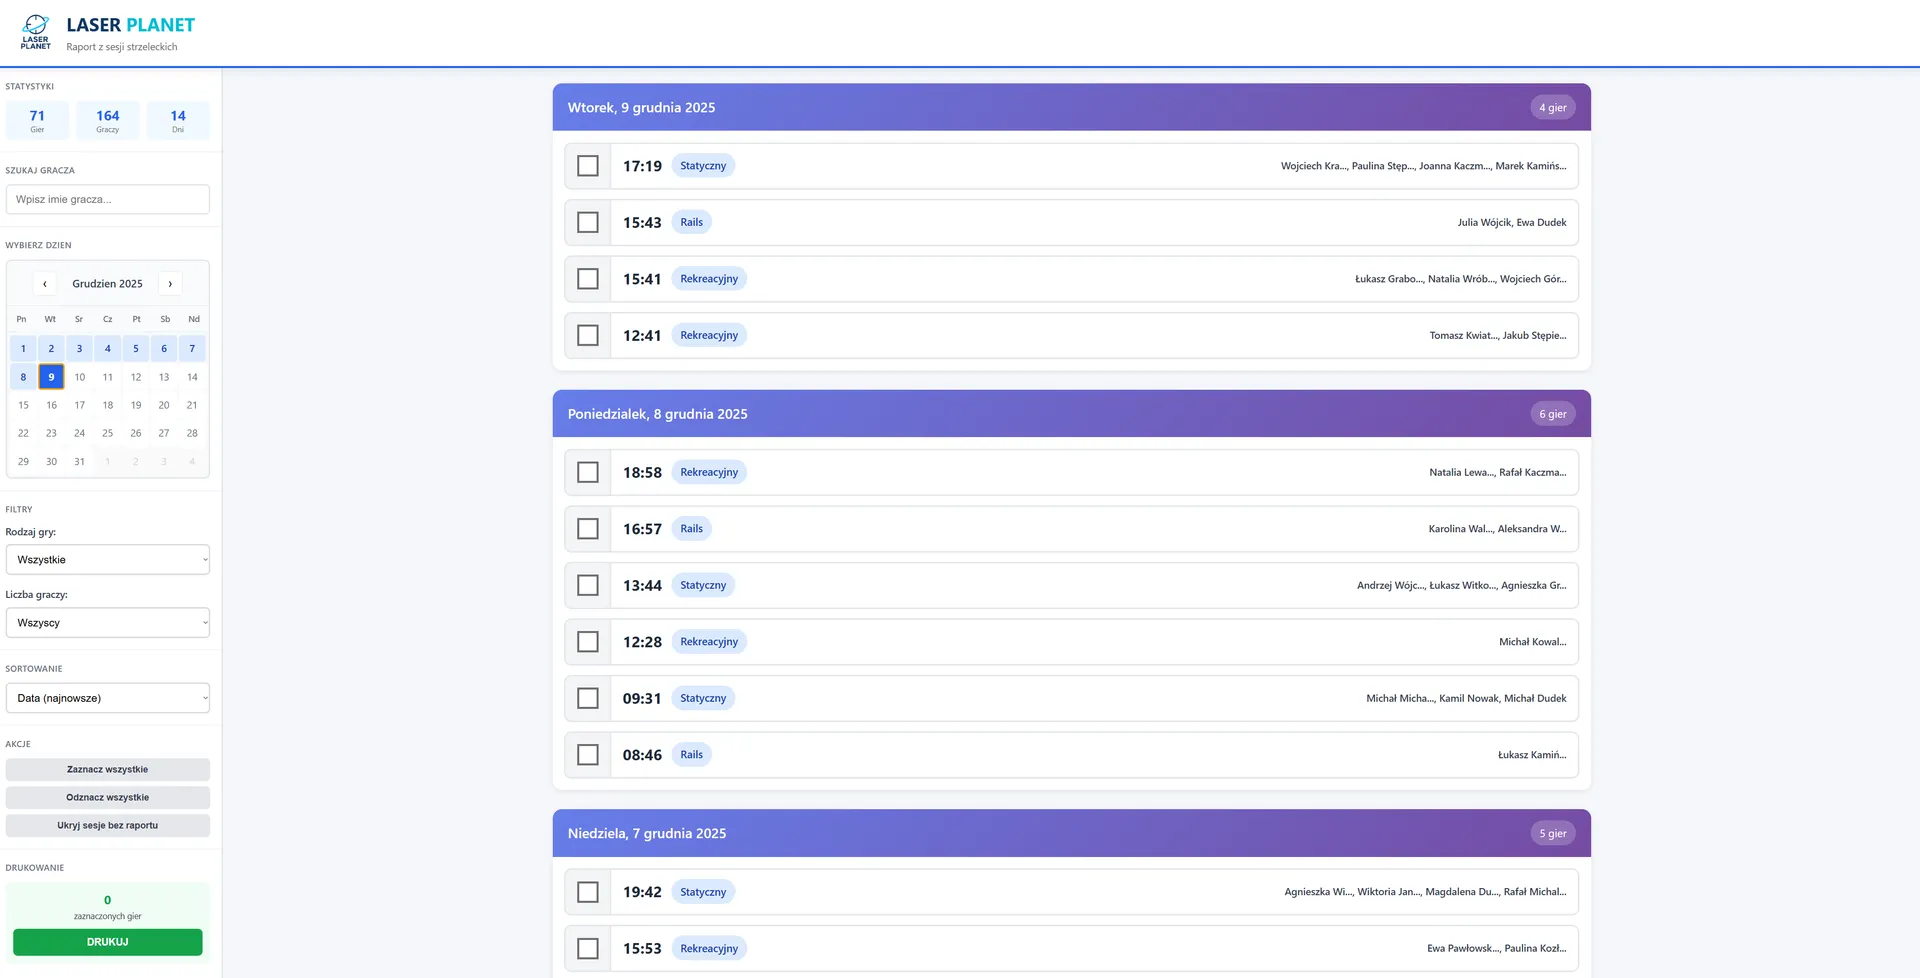This screenshot has height=978, width=1920.
Task: Click the Laser Planet logo icon
Action: point(35,32)
